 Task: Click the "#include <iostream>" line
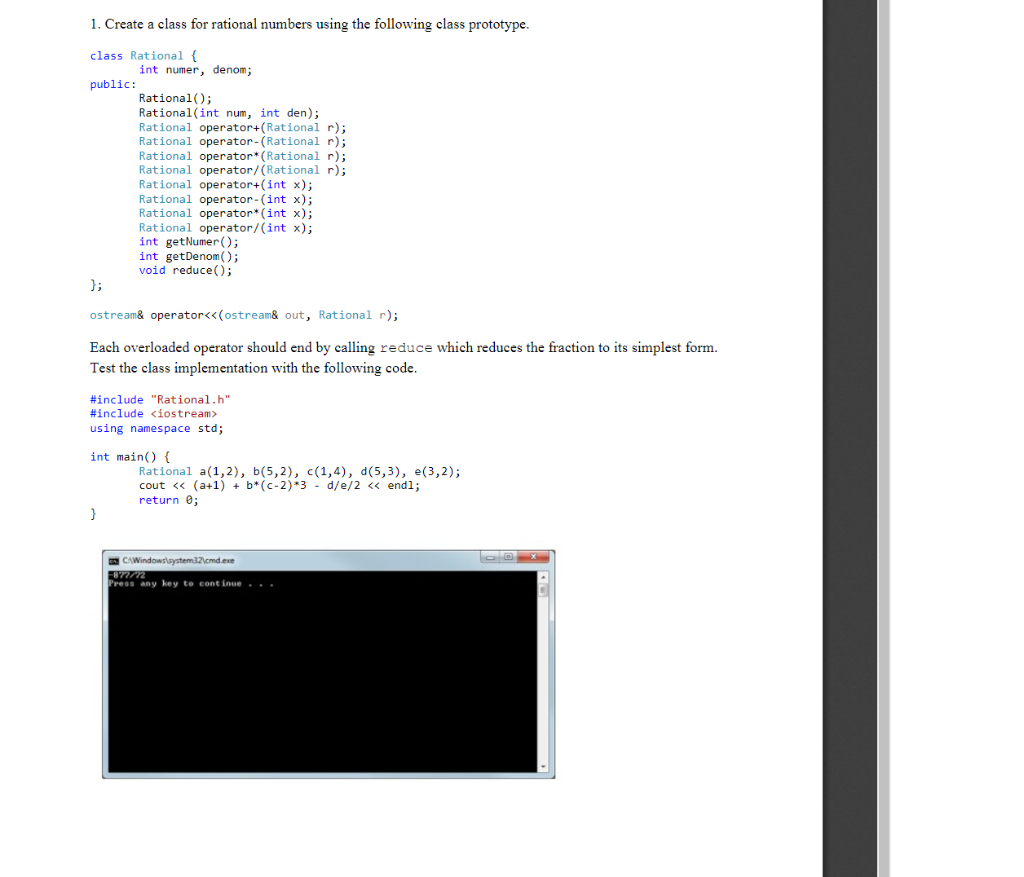(x=153, y=414)
